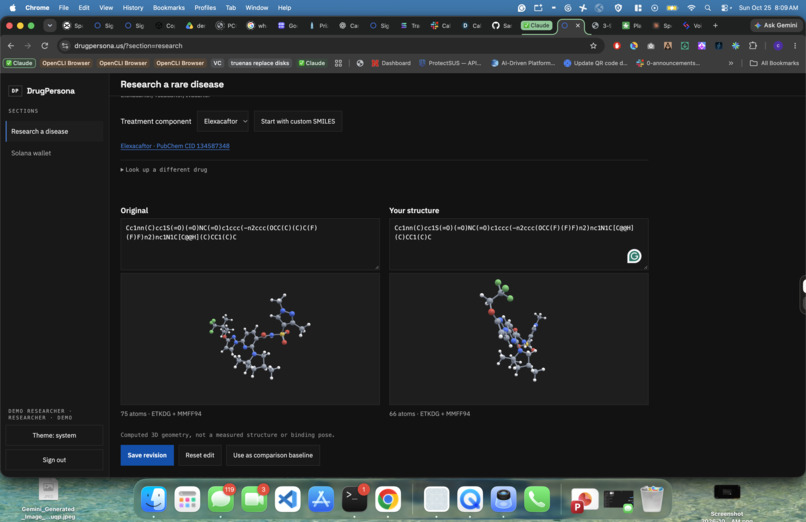
Task: Click Start with custom SMILES button
Action: [x=298, y=121]
